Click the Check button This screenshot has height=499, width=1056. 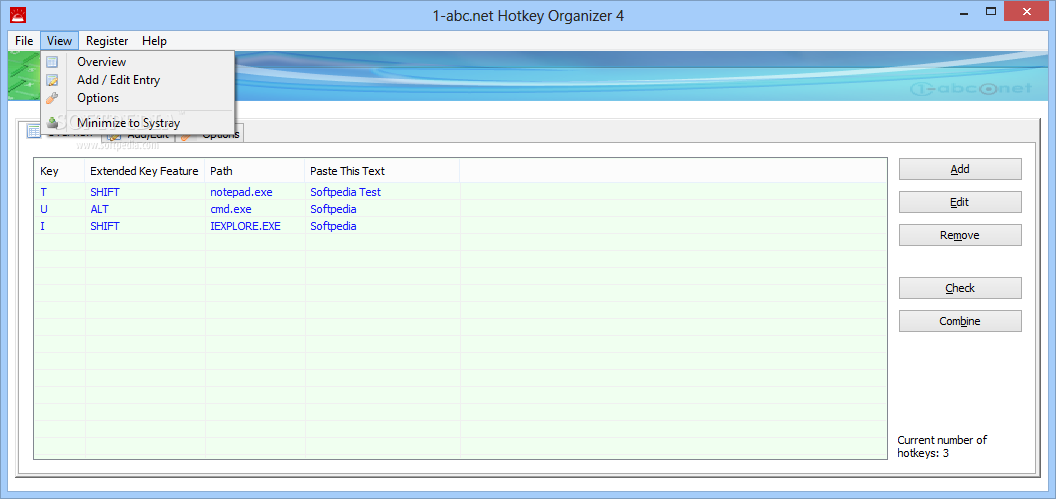coord(960,288)
